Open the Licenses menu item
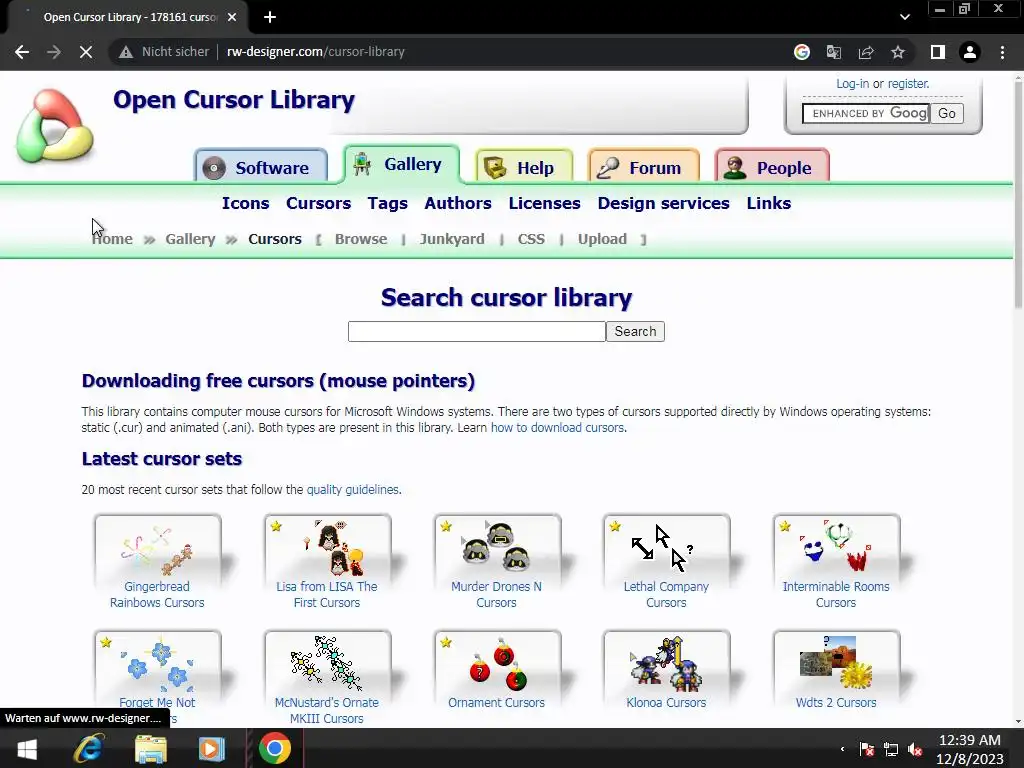Image resolution: width=1024 pixels, height=768 pixels. 545,203
